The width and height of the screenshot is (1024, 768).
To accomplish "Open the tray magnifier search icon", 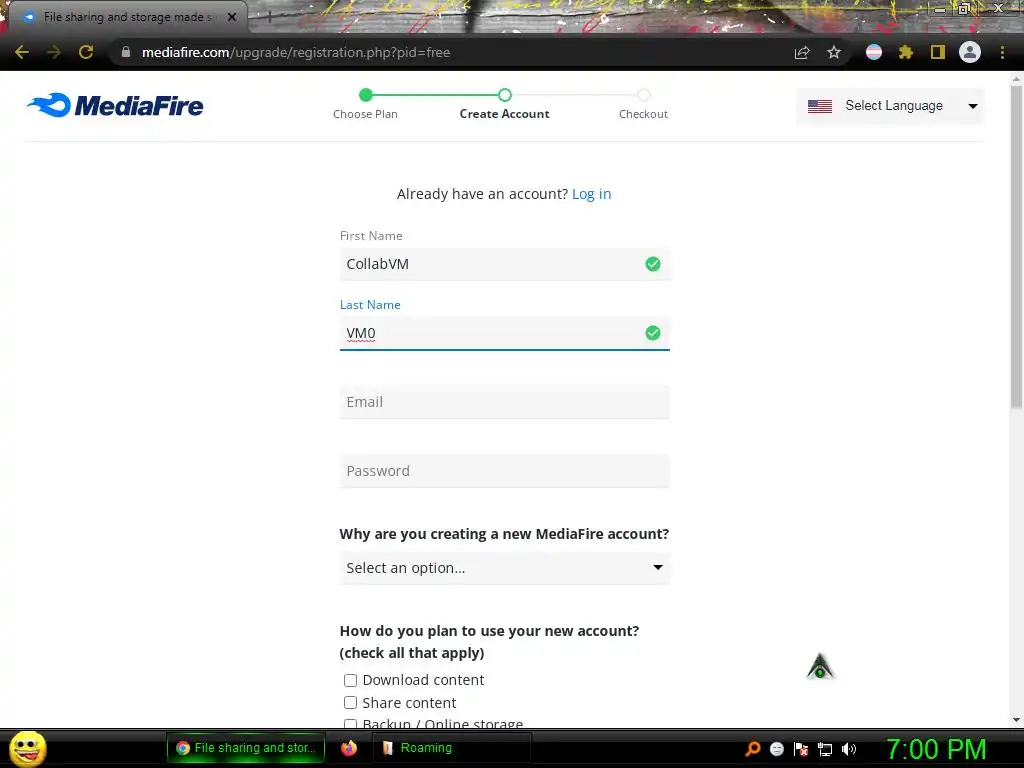I will pos(753,749).
